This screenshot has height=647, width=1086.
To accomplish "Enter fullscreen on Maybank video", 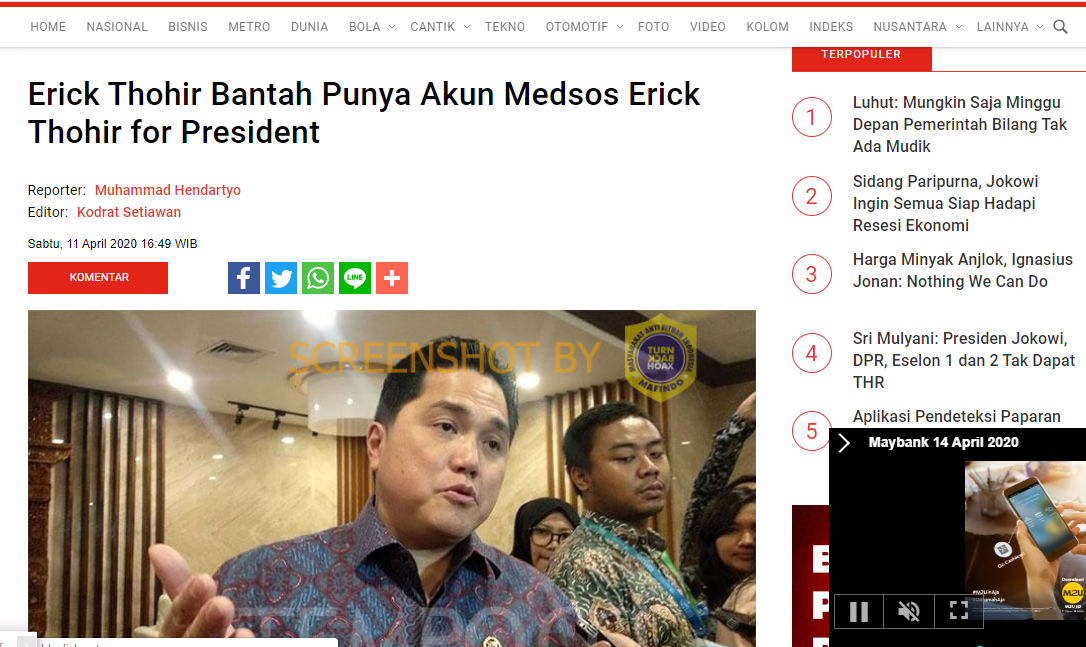I will 959,611.
